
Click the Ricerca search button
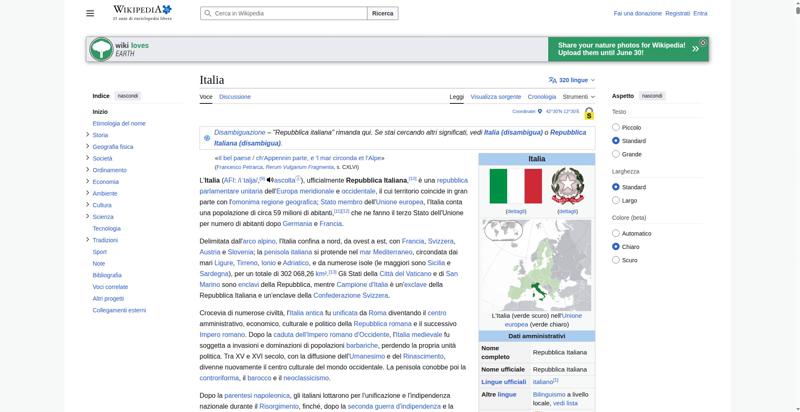click(x=383, y=13)
